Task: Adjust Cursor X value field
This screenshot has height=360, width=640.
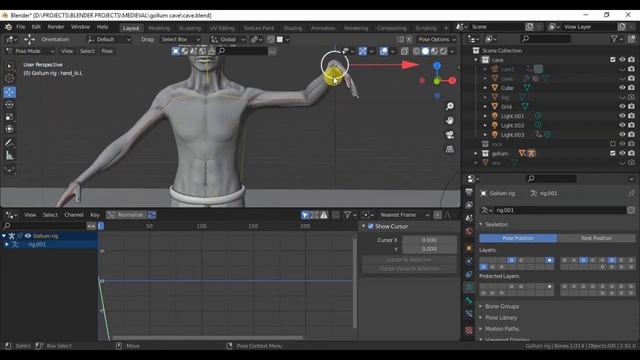Action: [x=429, y=240]
